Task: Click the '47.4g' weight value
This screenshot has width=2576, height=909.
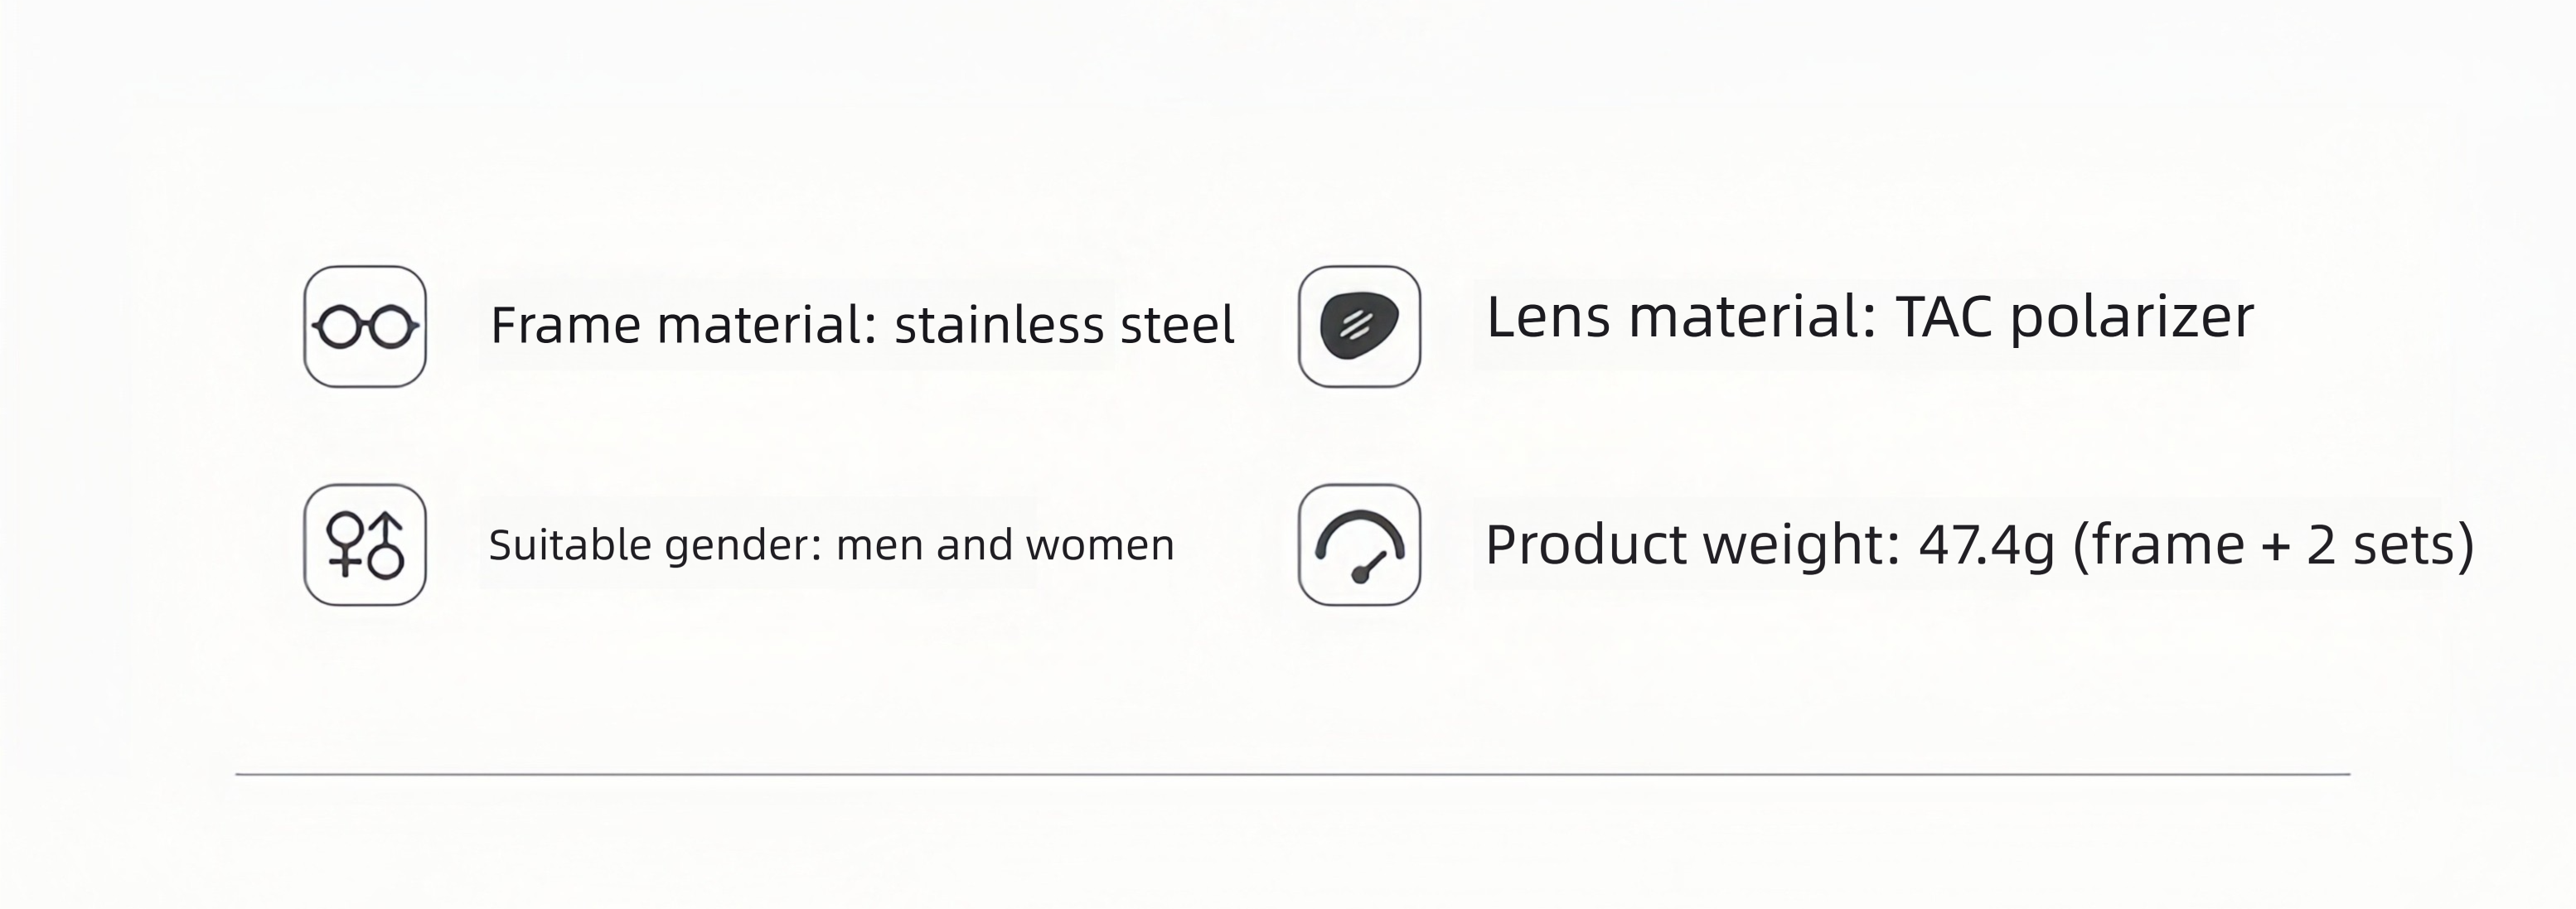Action: [1986, 547]
